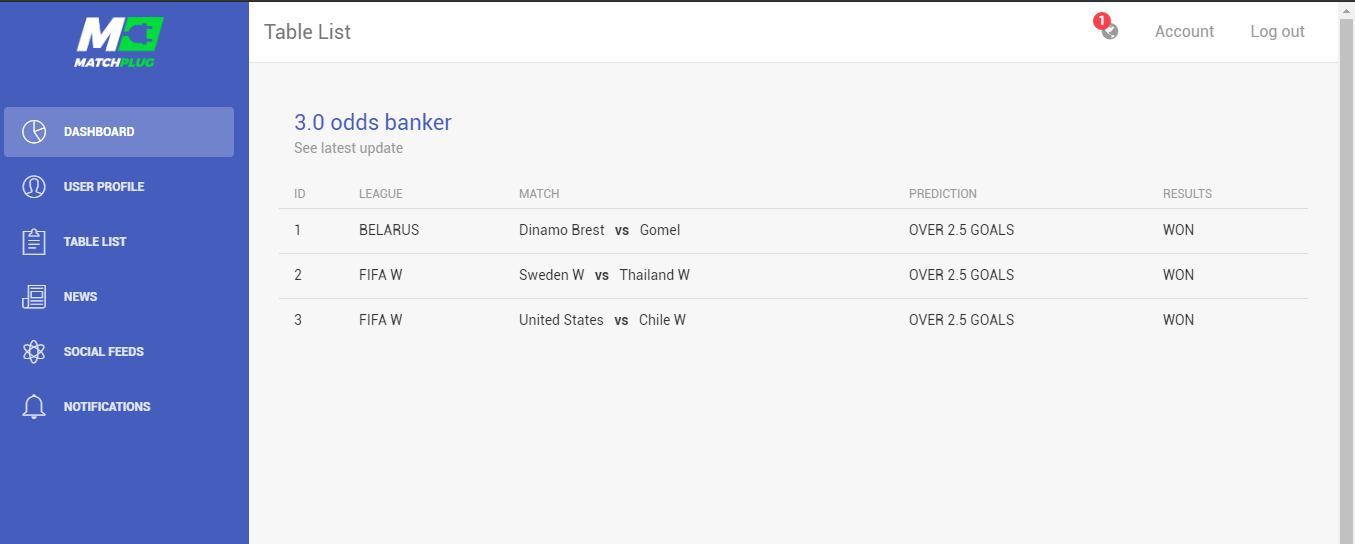Open the Social Feeds menu entry
The height and width of the screenshot is (544, 1355).
click(119, 352)
